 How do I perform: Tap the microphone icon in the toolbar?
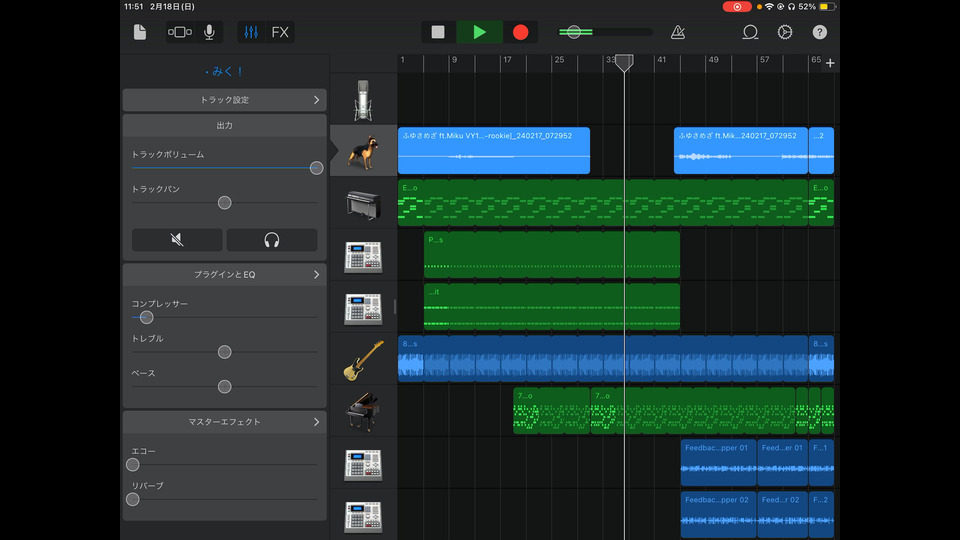pyautogui.click(x=209, y=32)
